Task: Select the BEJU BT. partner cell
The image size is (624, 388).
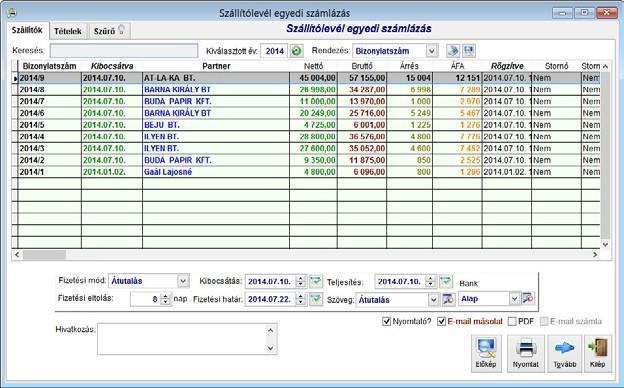Action: point(216,125)
